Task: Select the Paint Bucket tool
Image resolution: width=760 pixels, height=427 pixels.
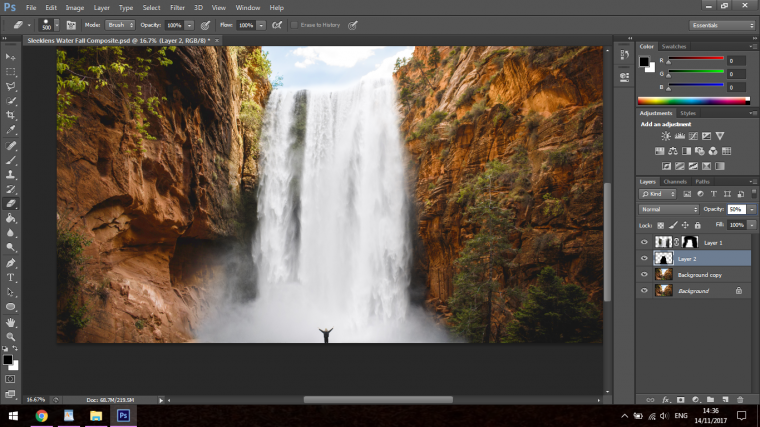Action: pyautogui.click(x=10, y=218)
